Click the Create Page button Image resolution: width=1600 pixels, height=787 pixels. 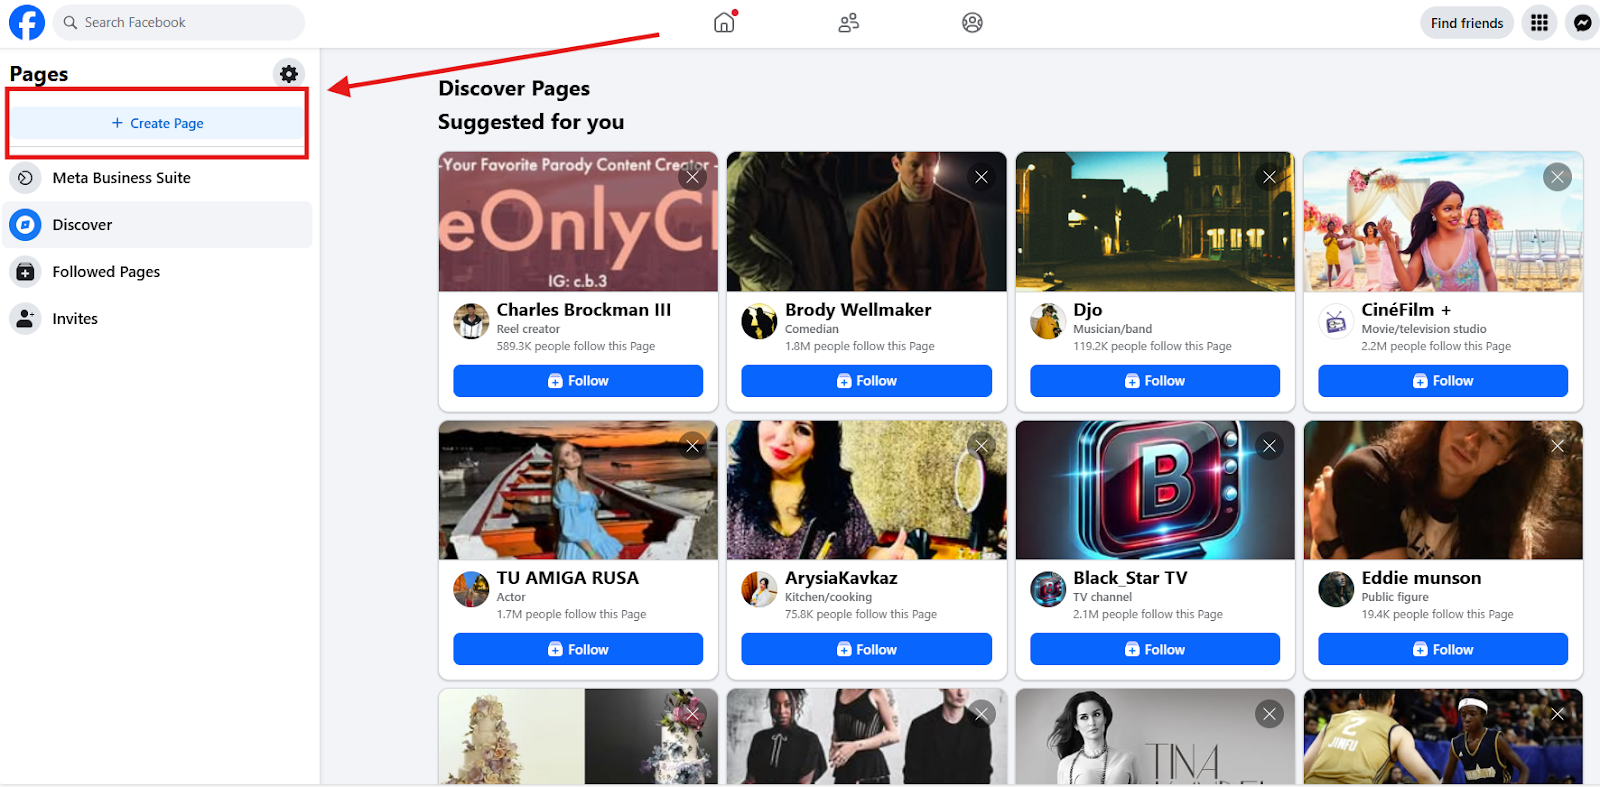click(x=158, y=123)
